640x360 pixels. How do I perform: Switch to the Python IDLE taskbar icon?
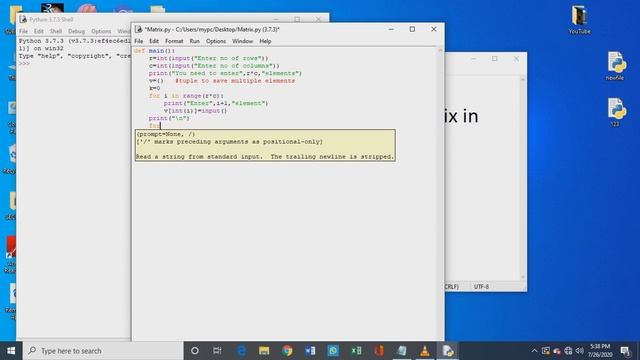(448, 351)
